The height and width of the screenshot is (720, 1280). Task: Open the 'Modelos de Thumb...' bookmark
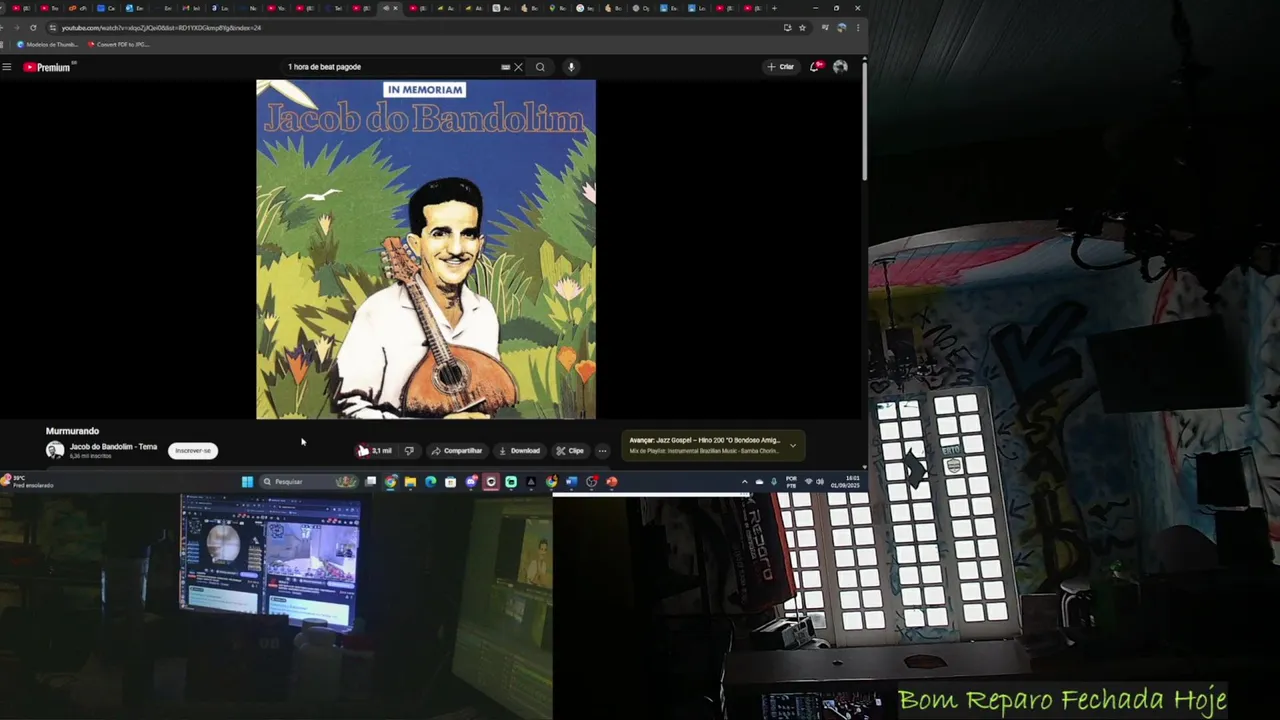coord(47,44)
